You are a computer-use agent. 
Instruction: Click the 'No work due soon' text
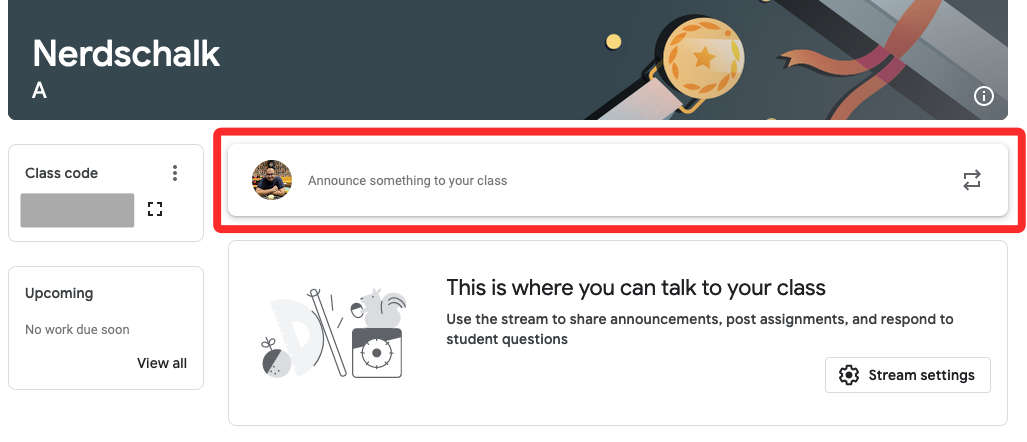[77, 329]
